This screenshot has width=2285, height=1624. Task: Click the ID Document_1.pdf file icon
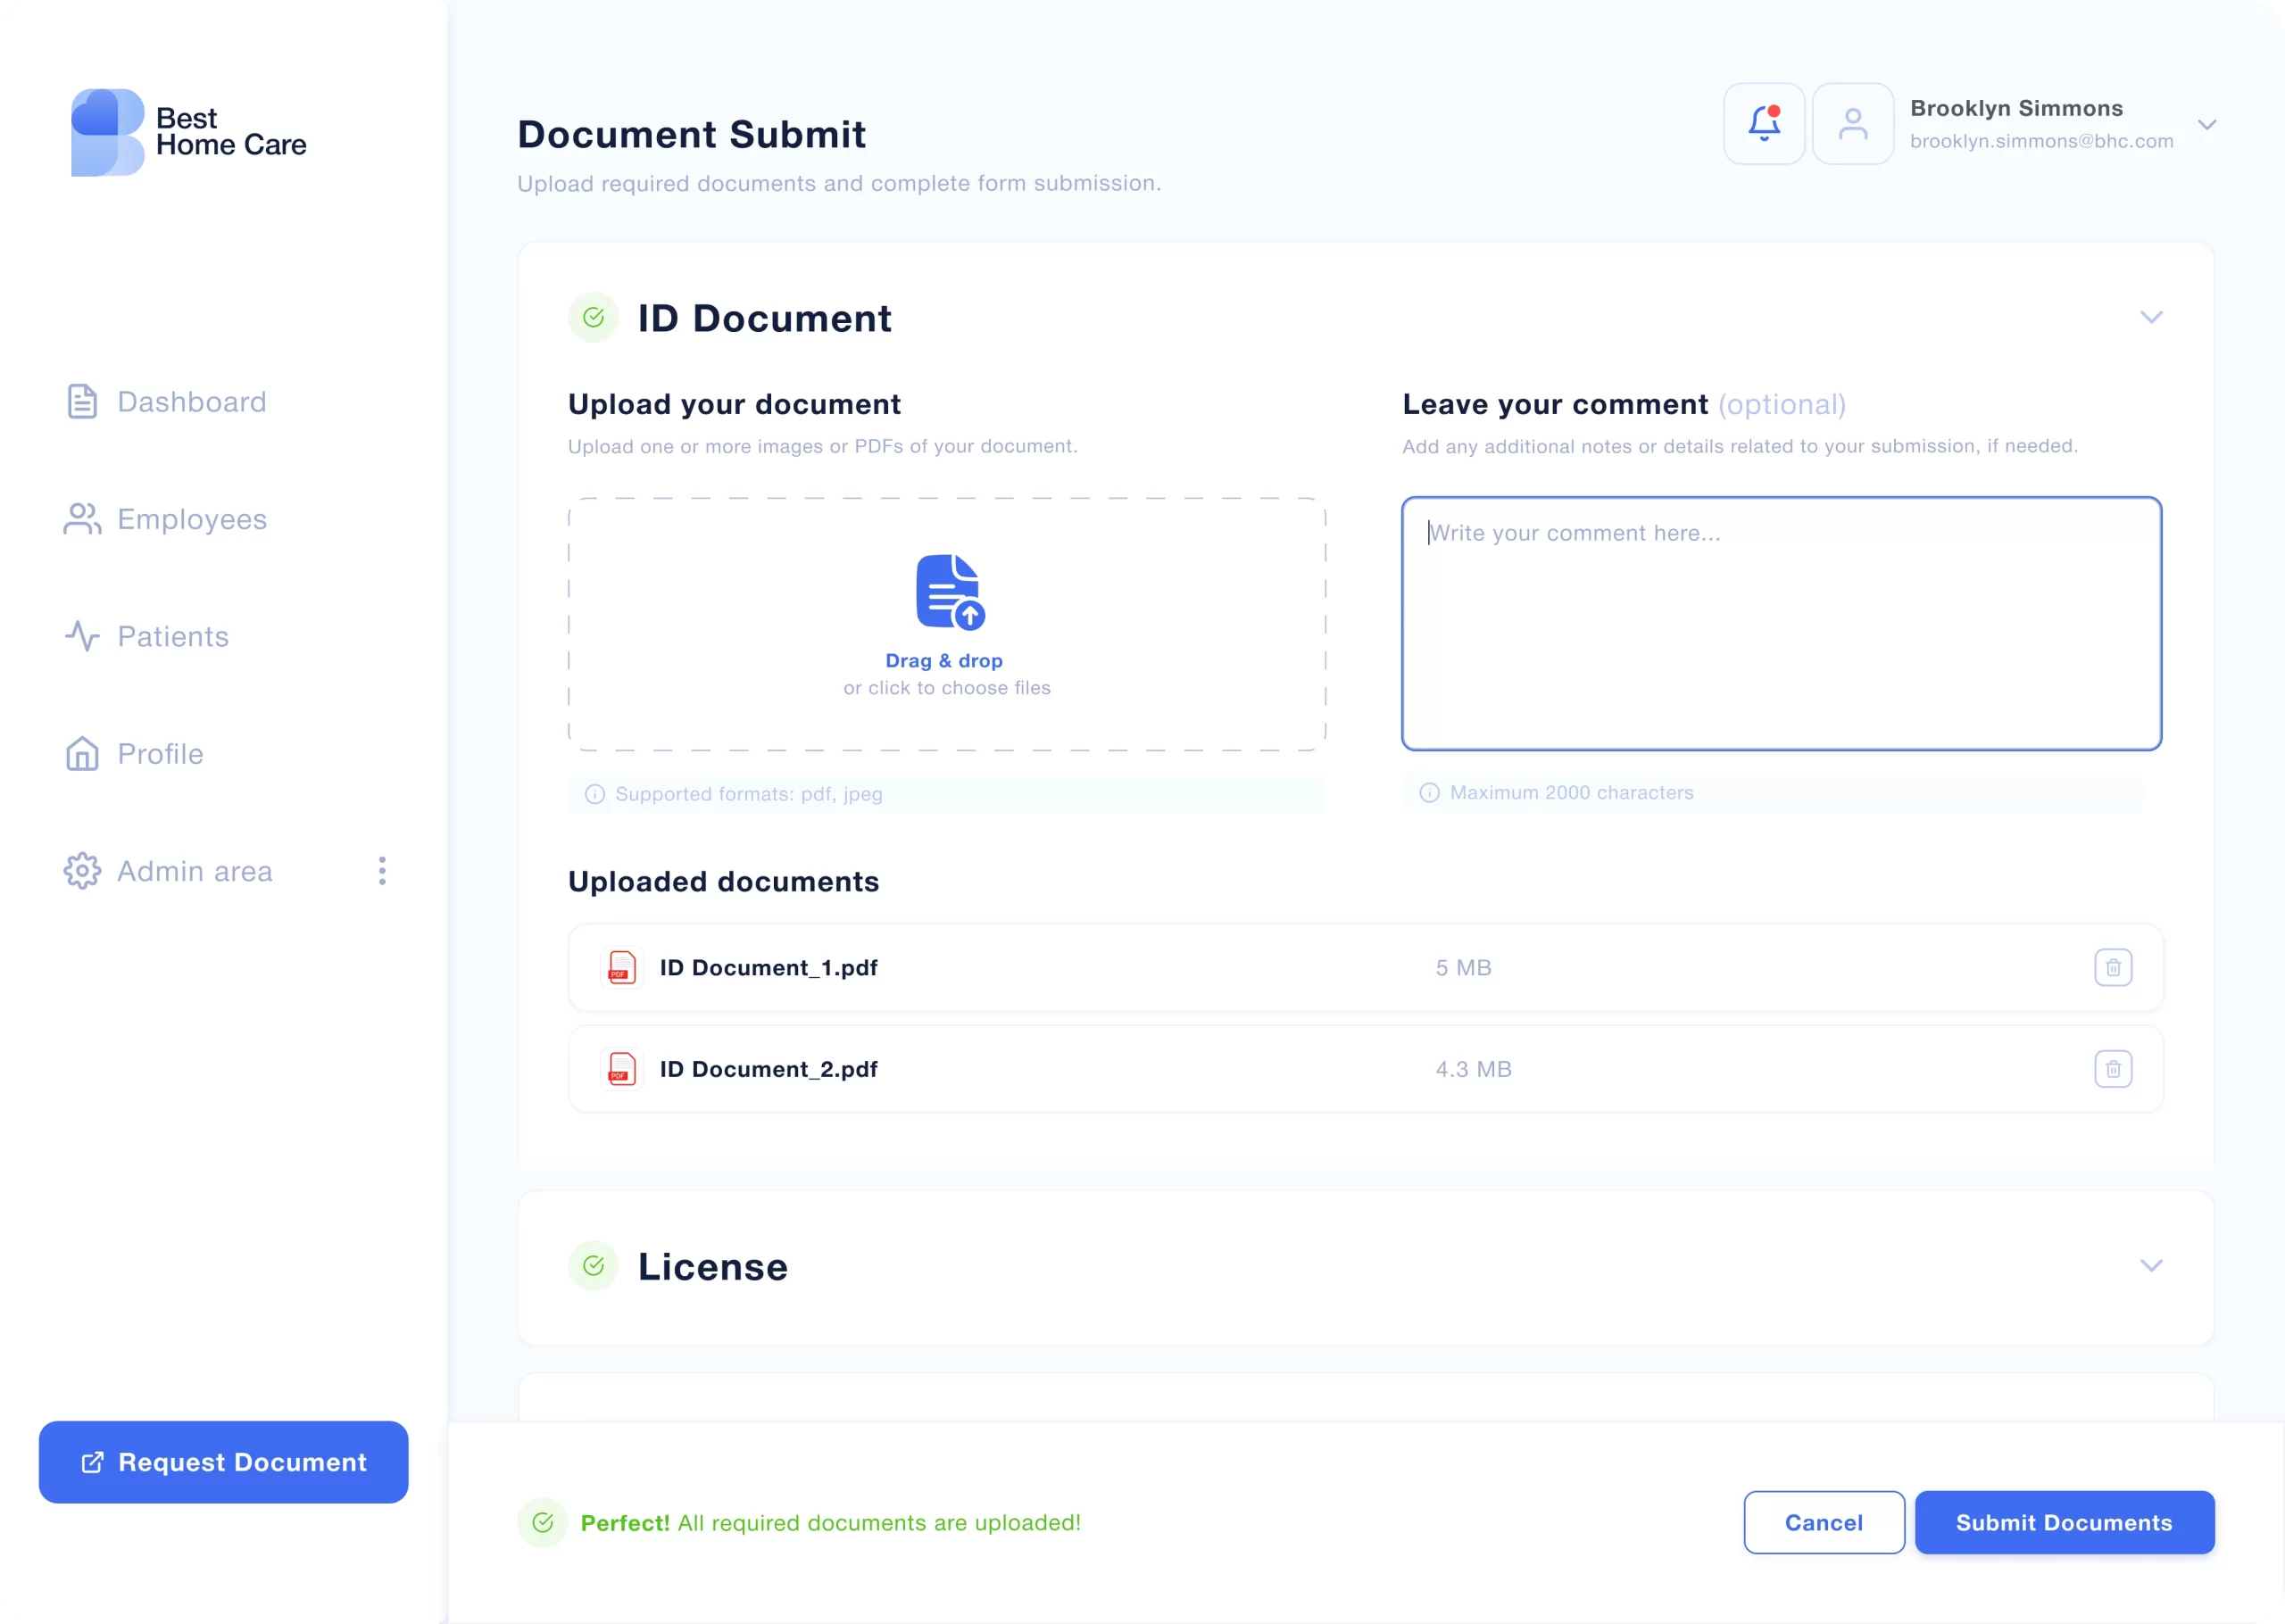(x=621, y=967)
